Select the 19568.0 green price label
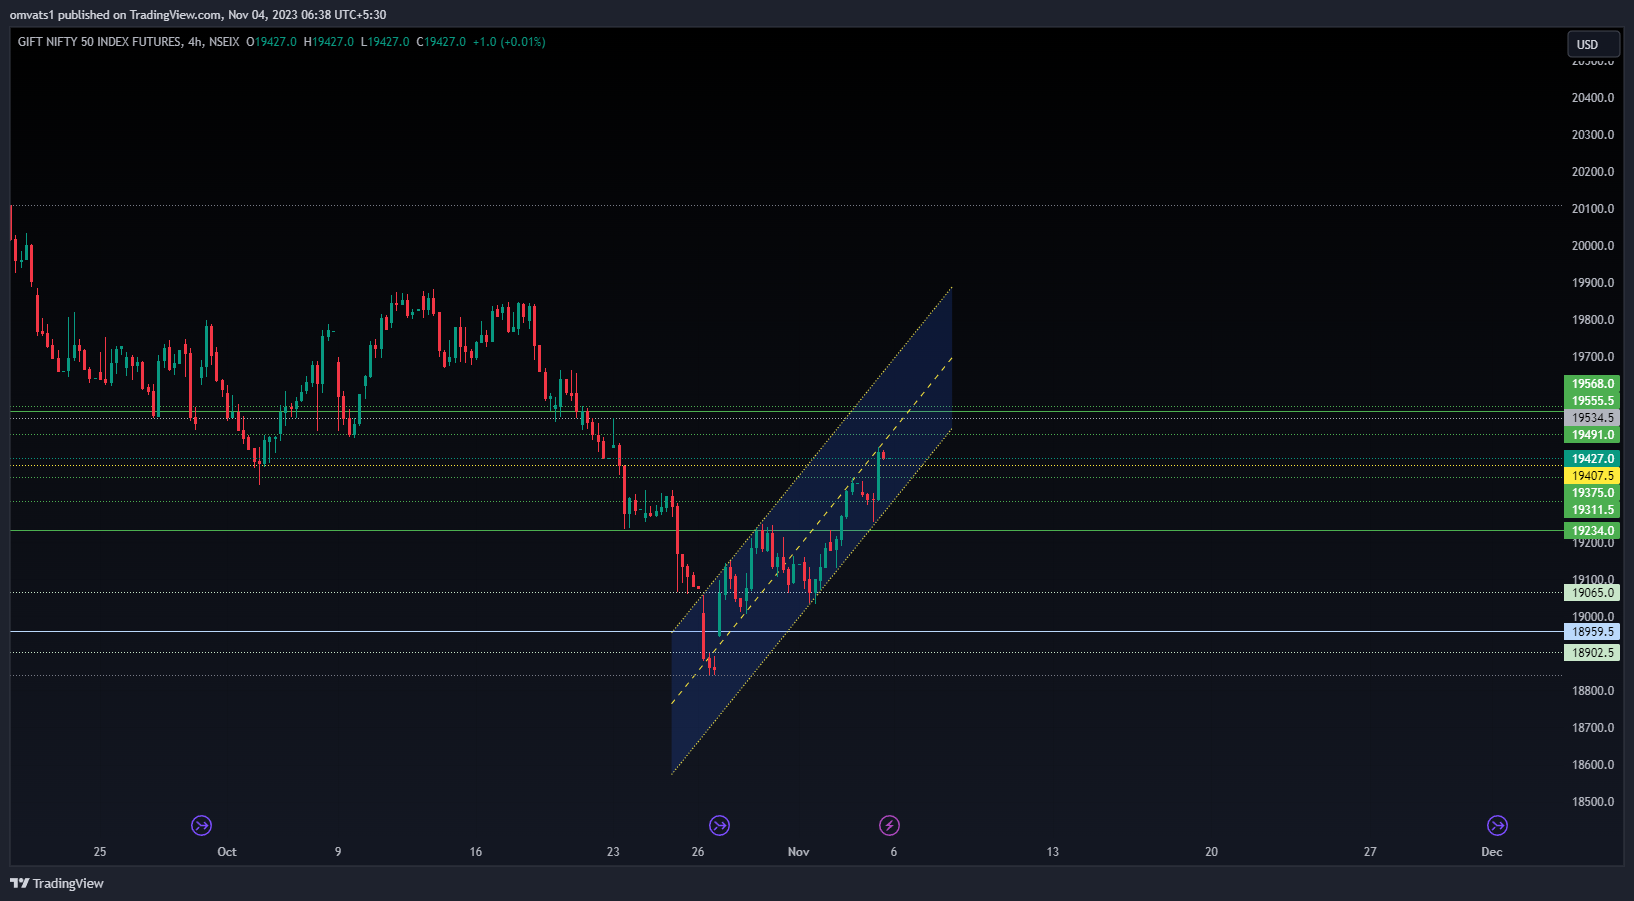The height and width of the screenshot is (901, 1634). tap(1592, 384)
